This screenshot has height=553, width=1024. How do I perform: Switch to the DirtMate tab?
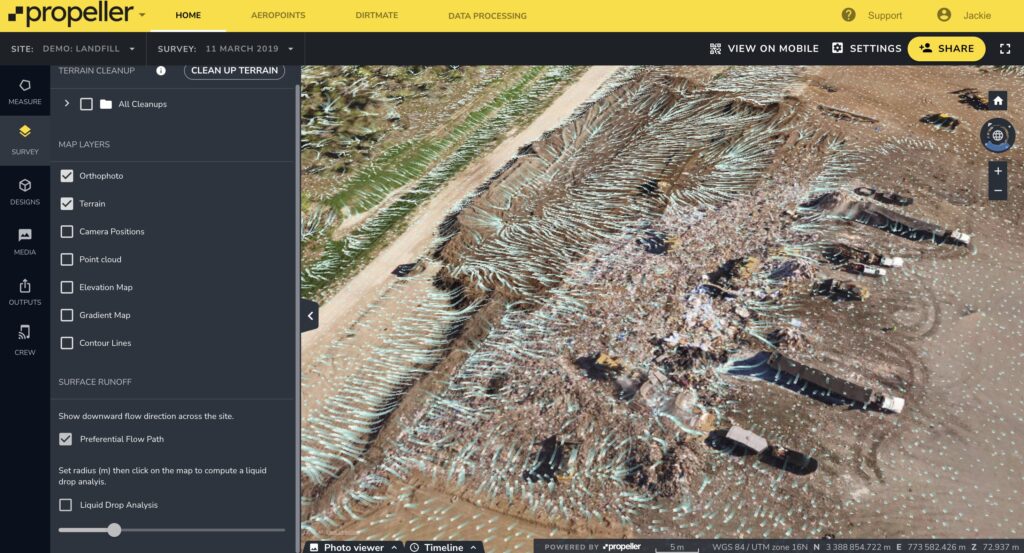click(x=377, y=15)
